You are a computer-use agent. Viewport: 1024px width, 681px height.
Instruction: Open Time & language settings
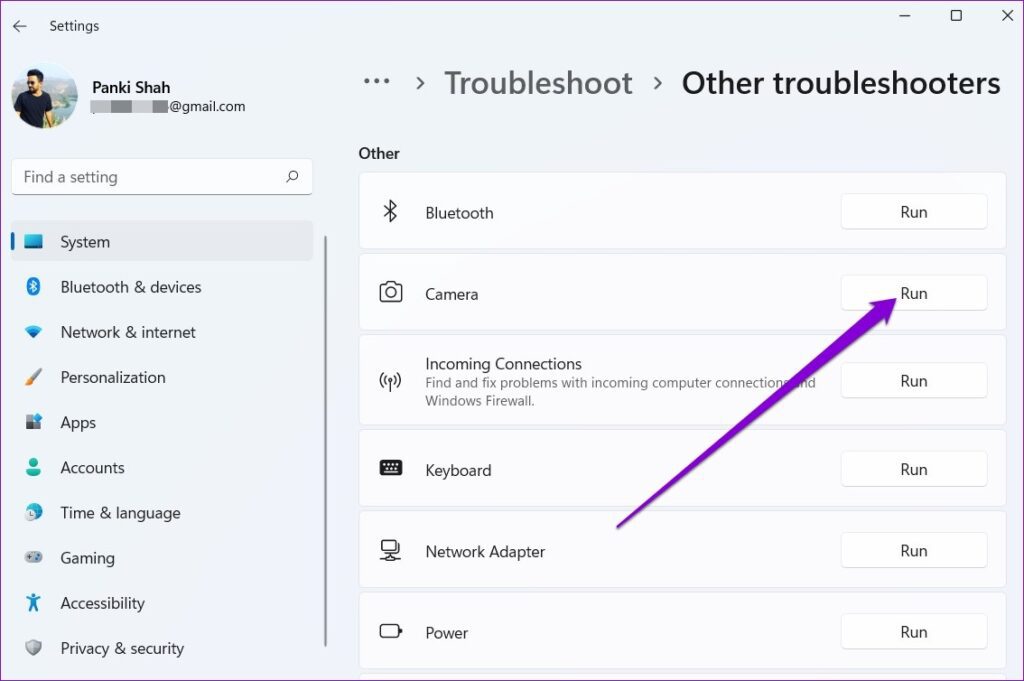click(118, 512)
